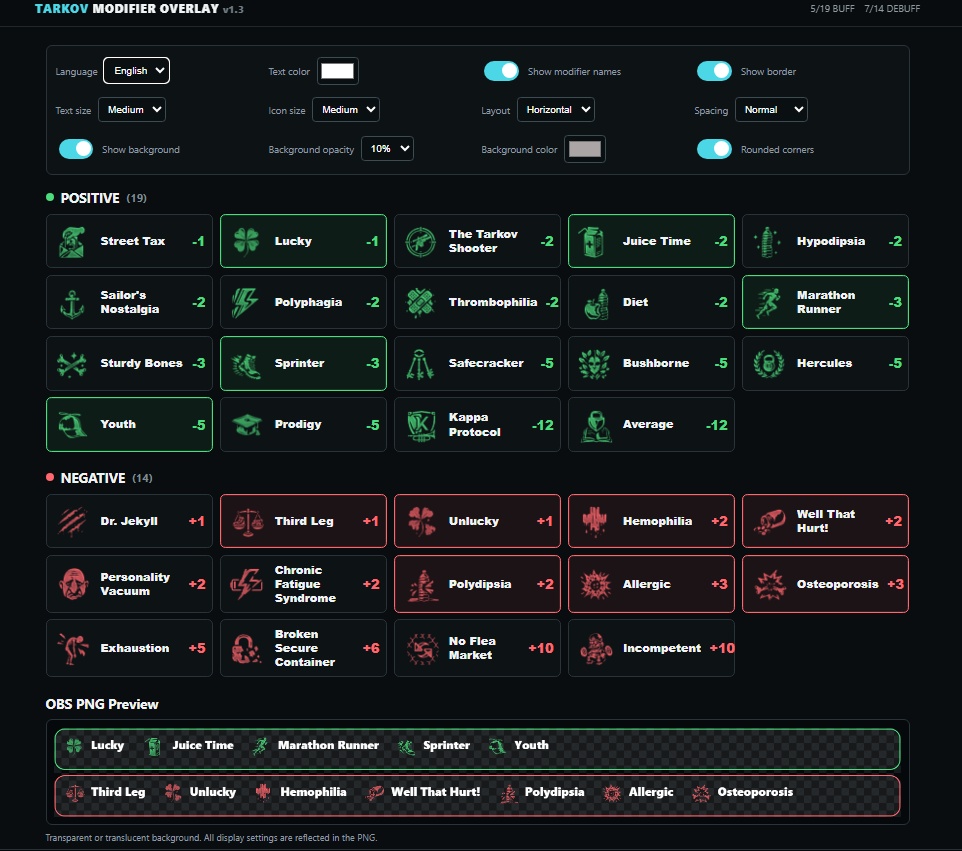
Task: Open the Text size dropdown
Action: pyautogui.click(x=132, y=110)
